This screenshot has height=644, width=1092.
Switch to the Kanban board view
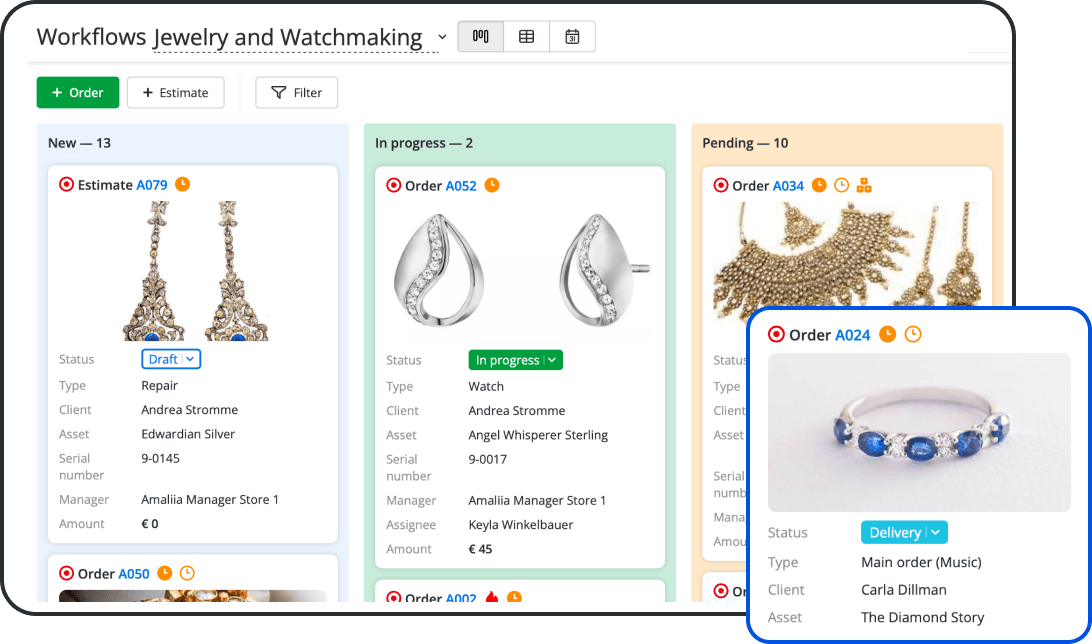480,36
